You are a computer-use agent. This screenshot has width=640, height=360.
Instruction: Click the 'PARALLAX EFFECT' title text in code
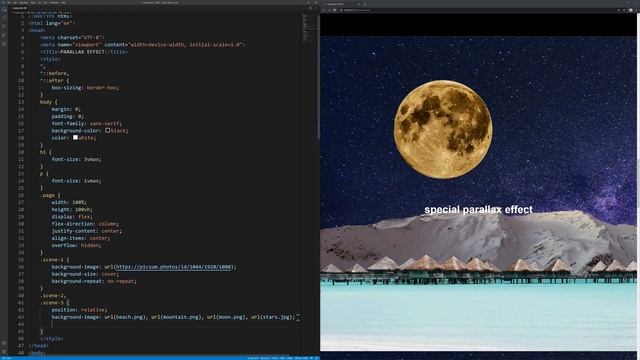(x=83, y=52)
